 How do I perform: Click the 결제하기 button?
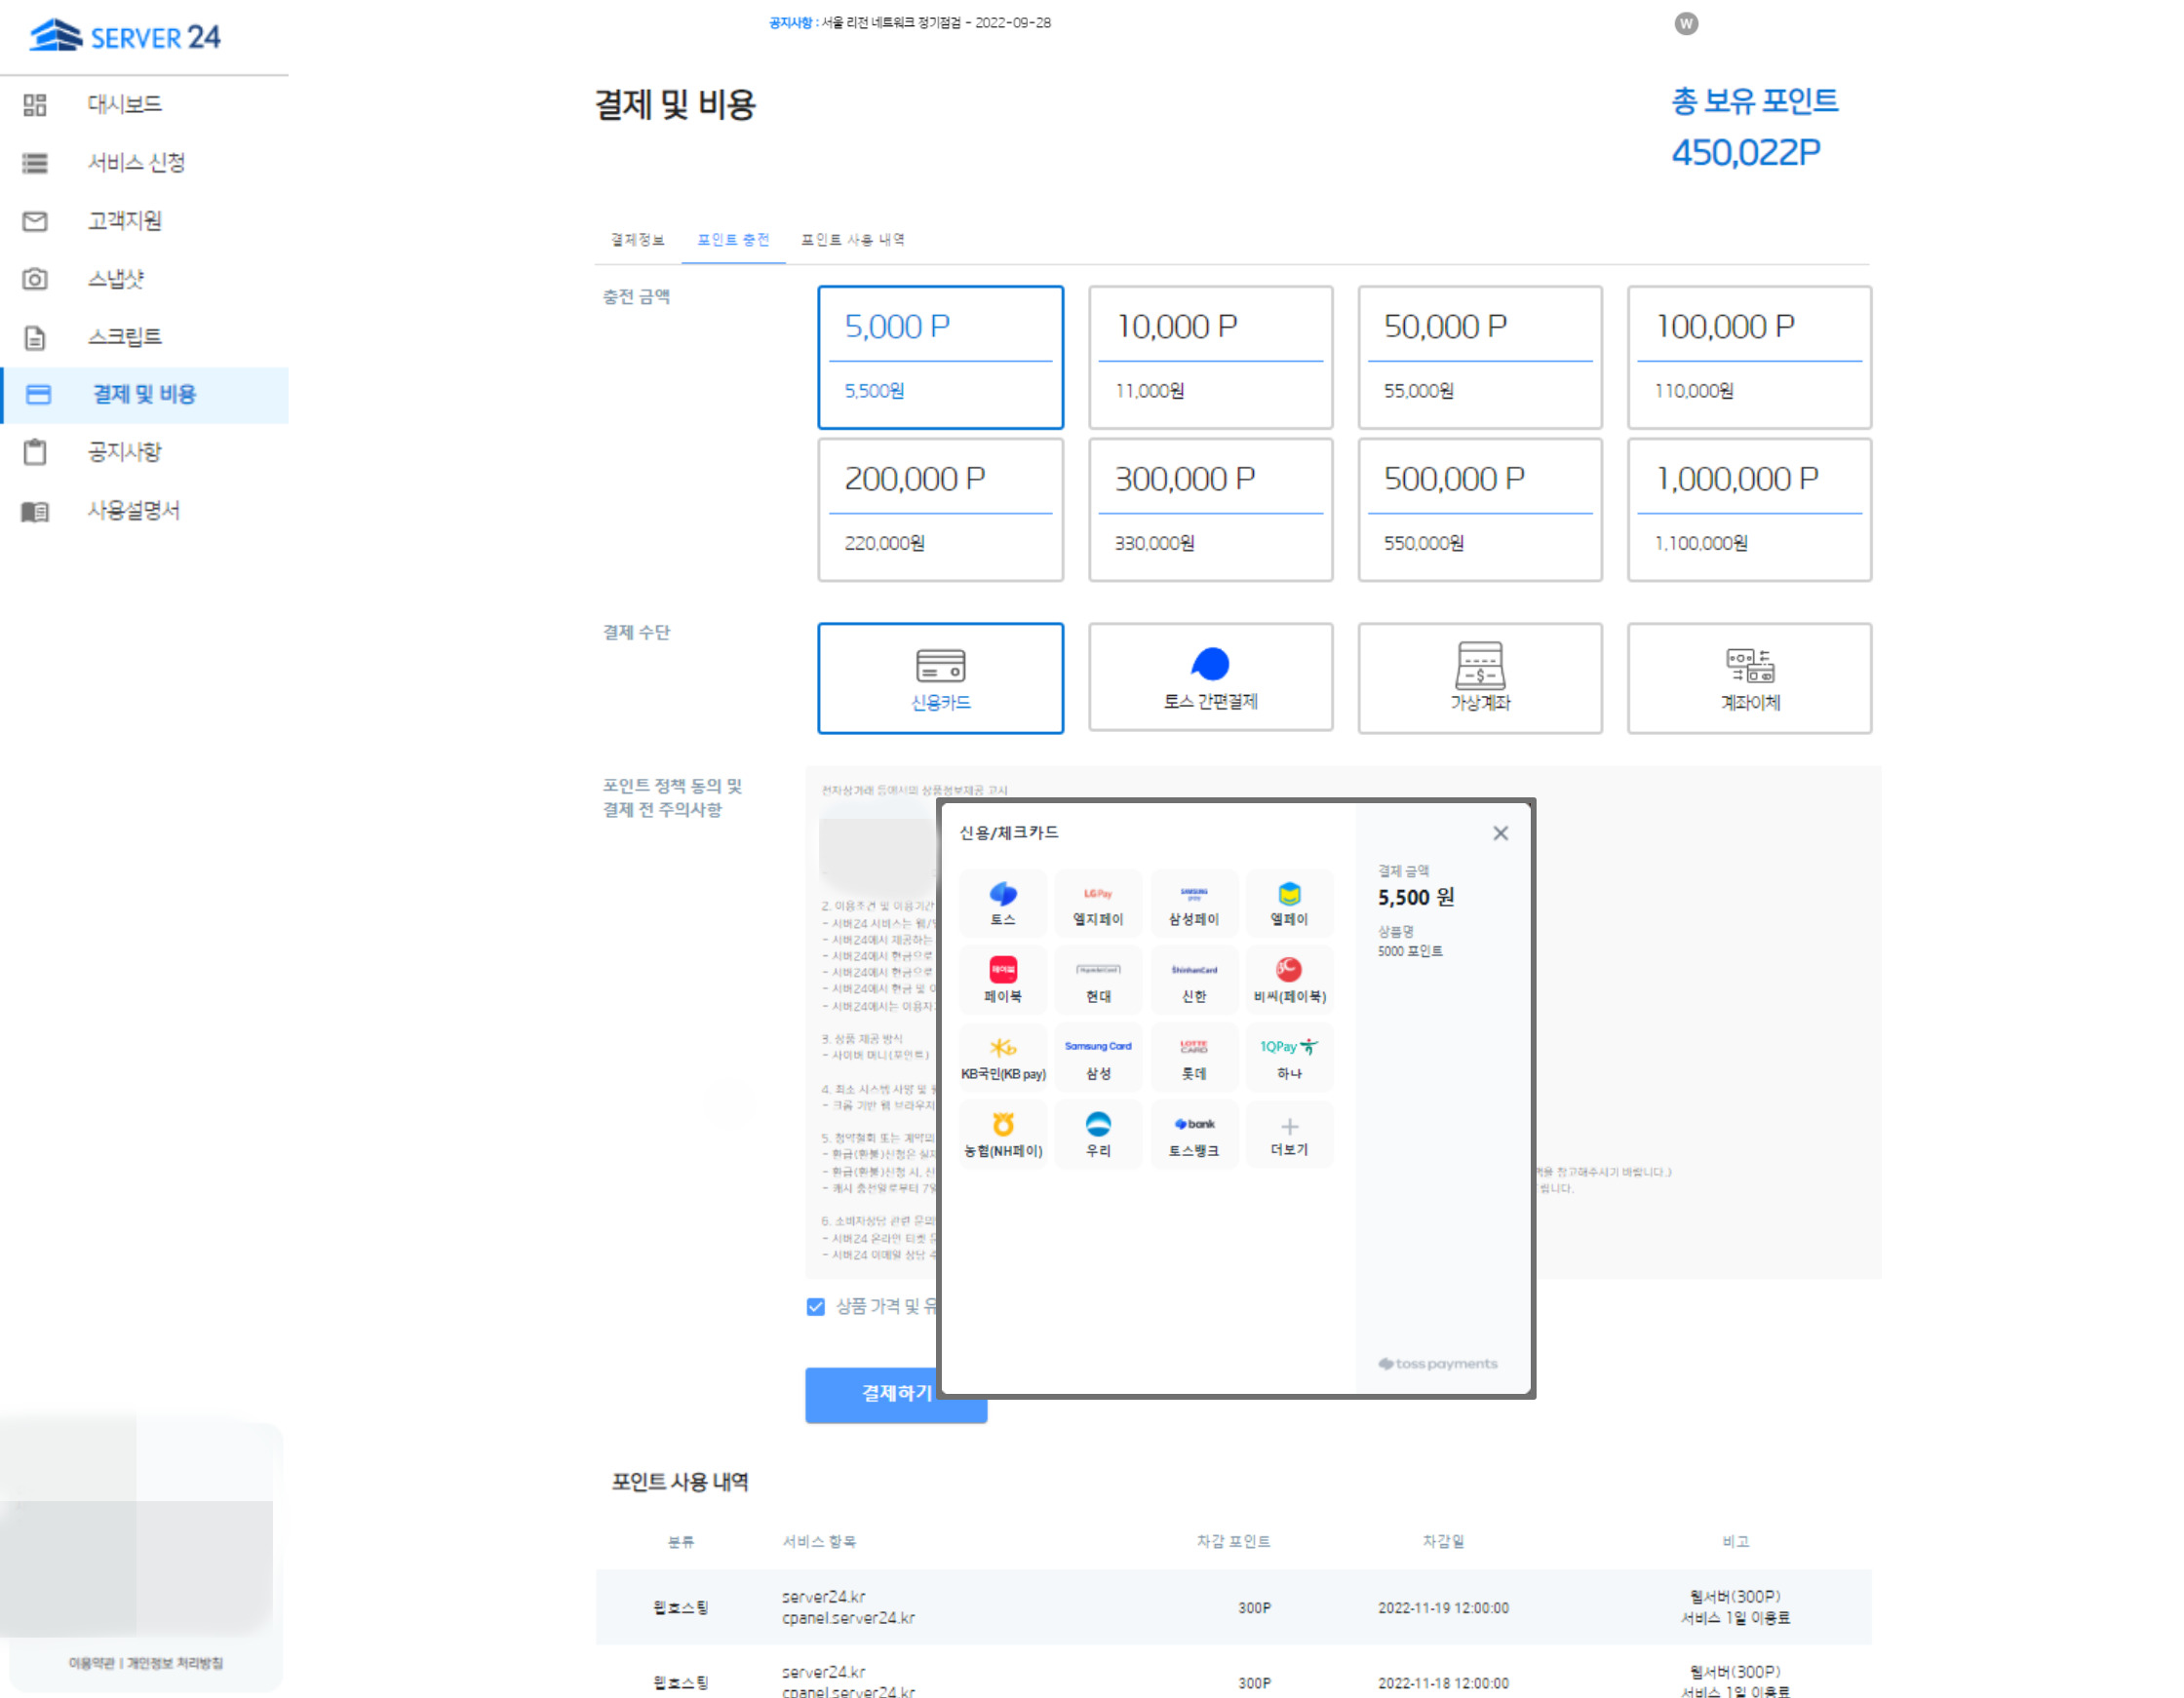pyautogui.click(x=896, y=1394)
